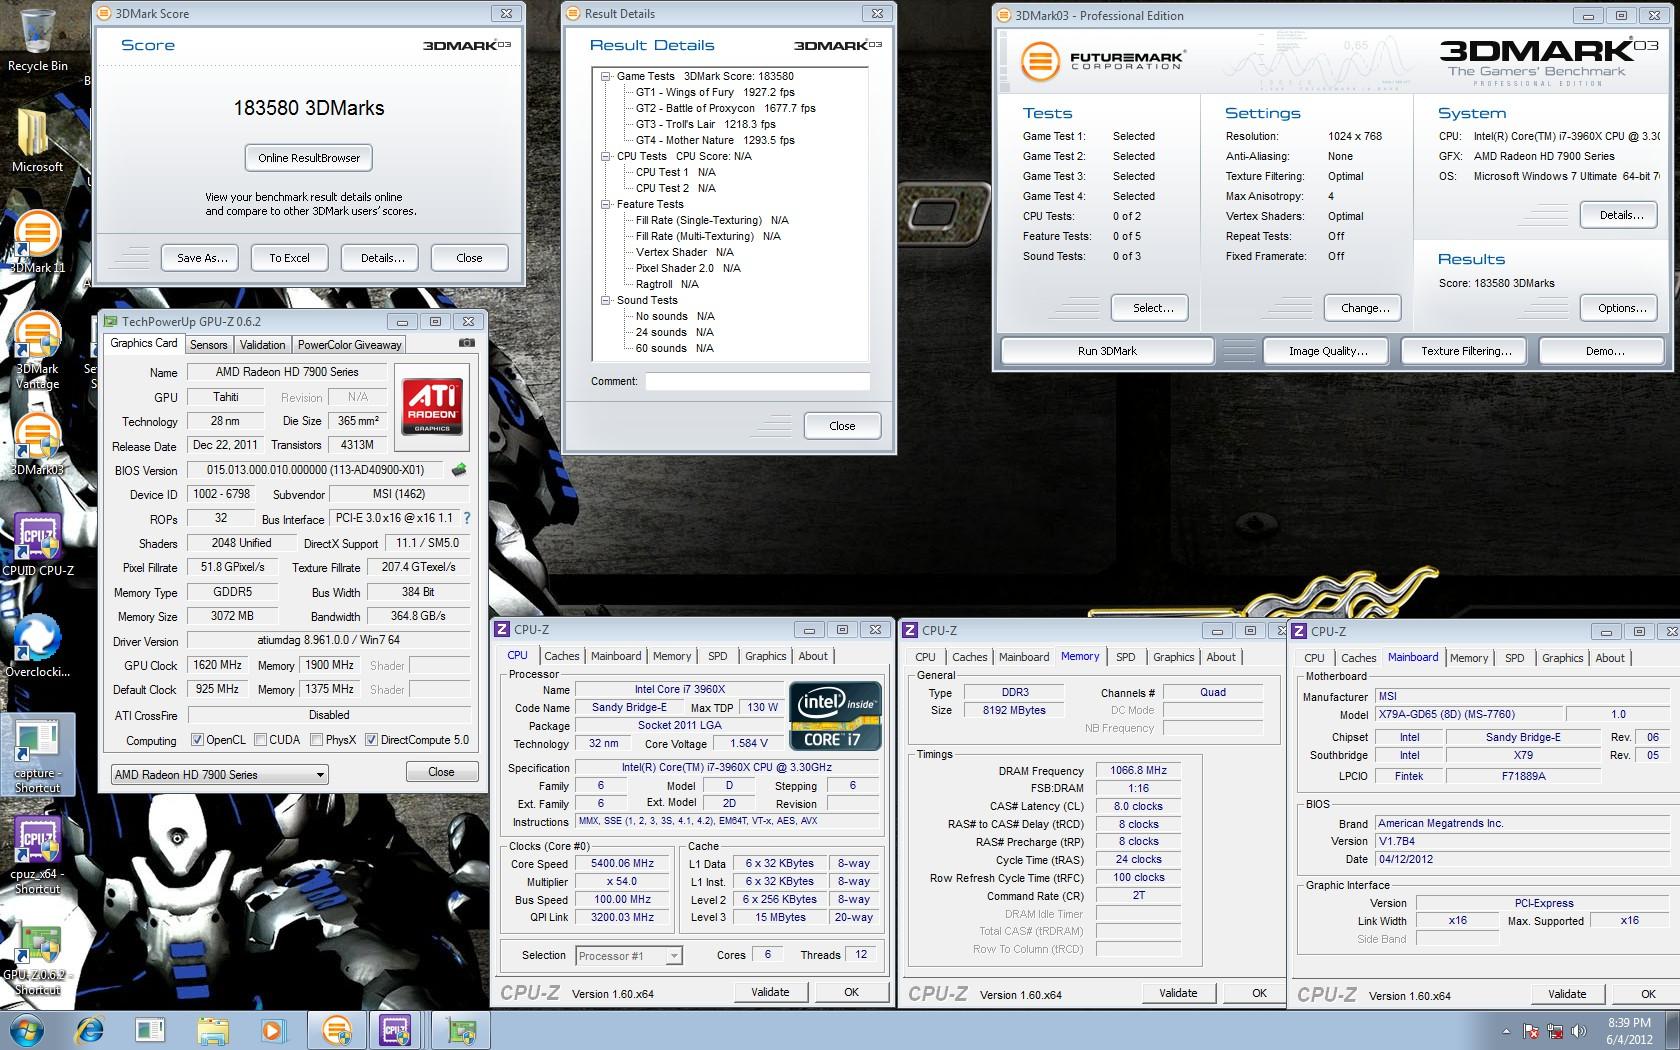Open the PowerColor Giveaway tab
This screenshot has width=1680, height=1050.
350,344
